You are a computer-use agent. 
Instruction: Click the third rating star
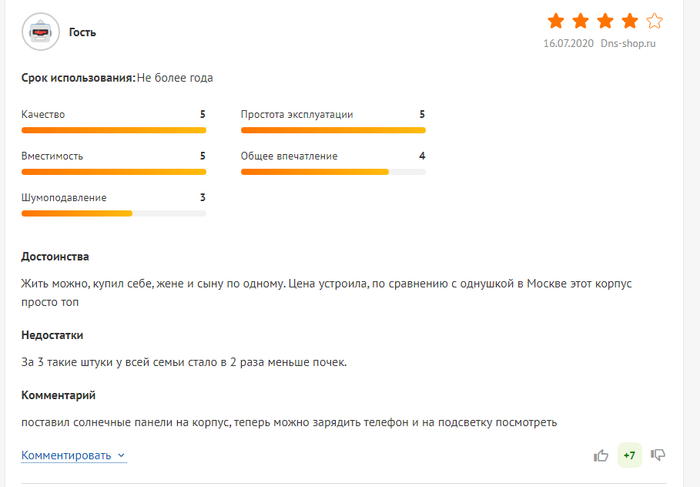(x=605, y=21)
